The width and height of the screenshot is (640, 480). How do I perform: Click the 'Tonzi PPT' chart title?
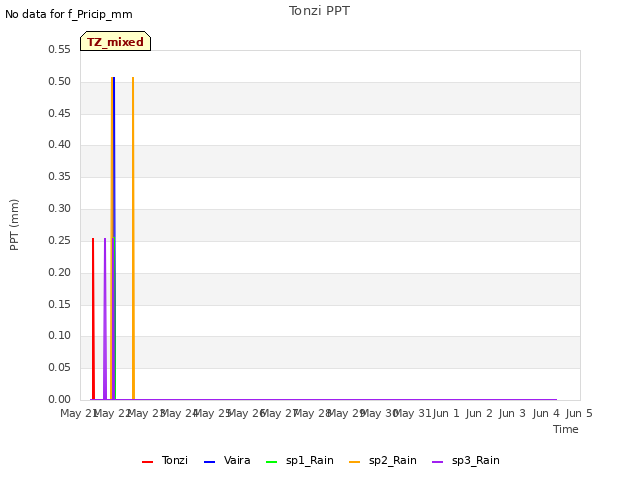coord(319,11)
